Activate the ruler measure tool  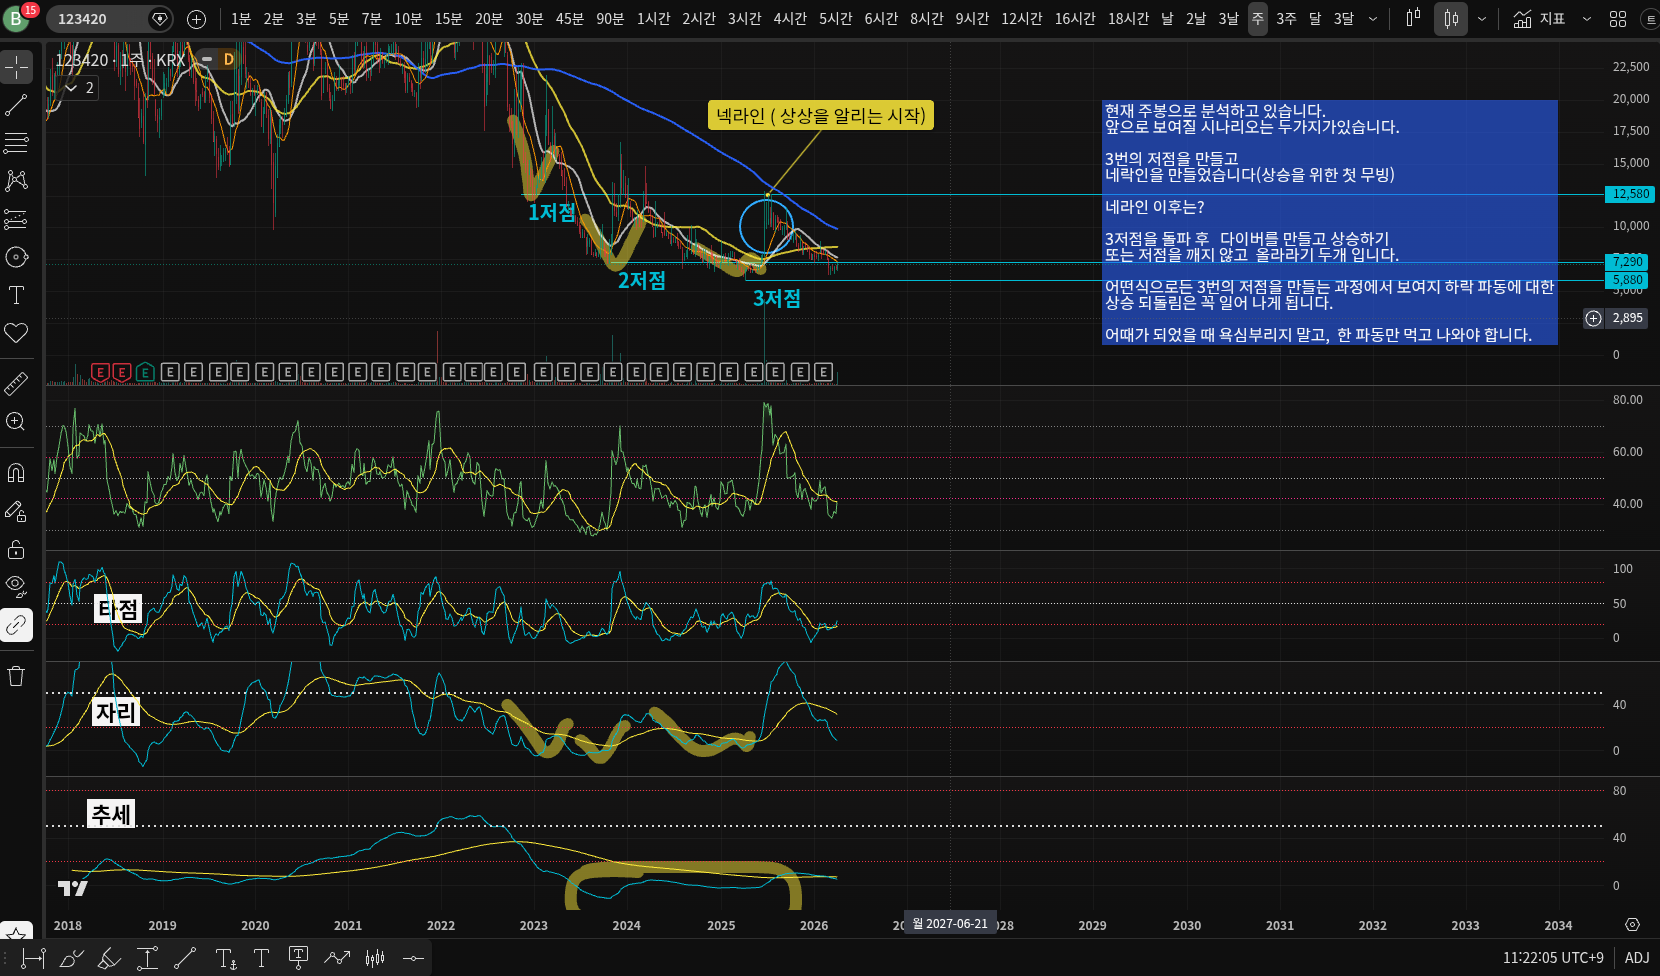pyautogui.click(x=16, y=384)
